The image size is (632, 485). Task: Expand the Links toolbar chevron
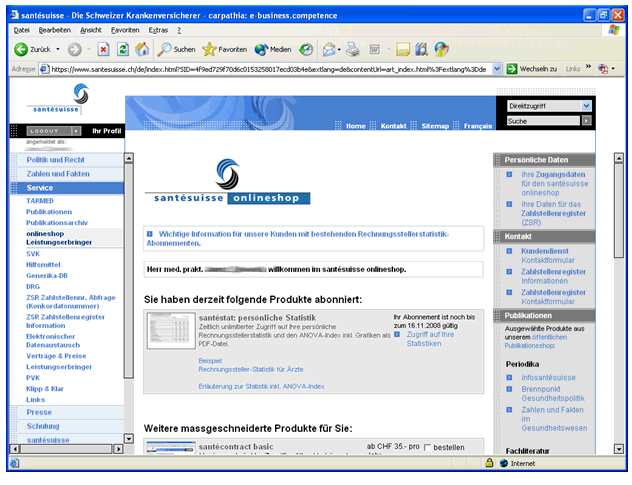point(588,67)
